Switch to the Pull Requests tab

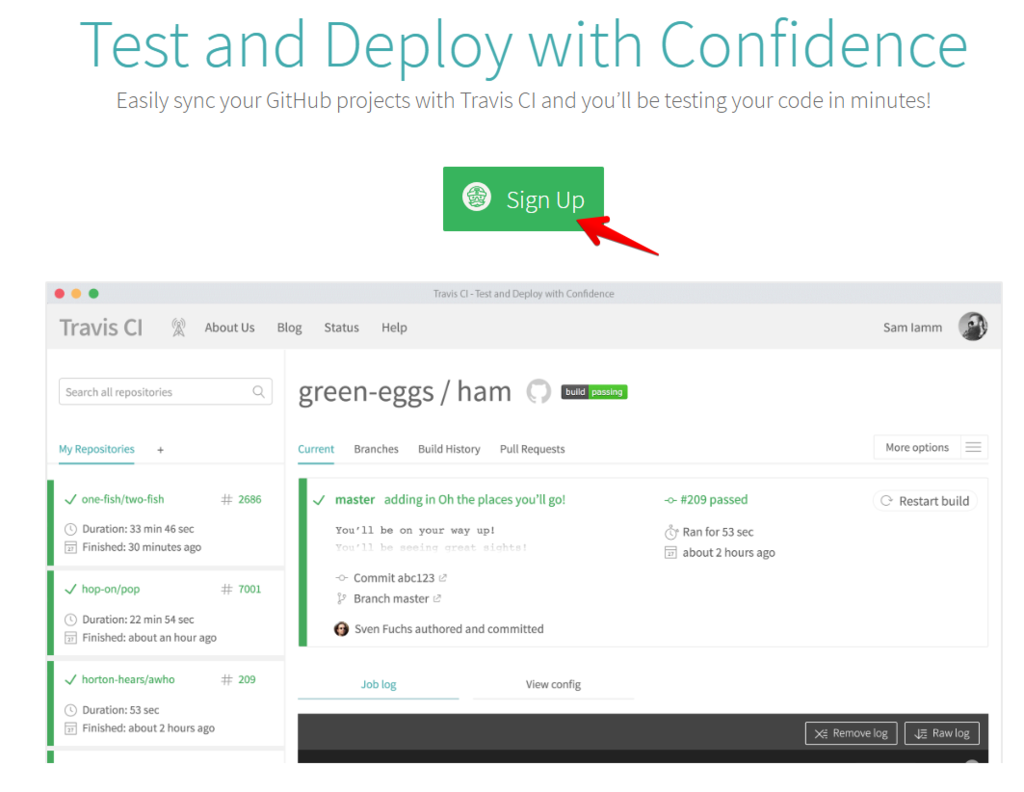click(x=532, y=449)
